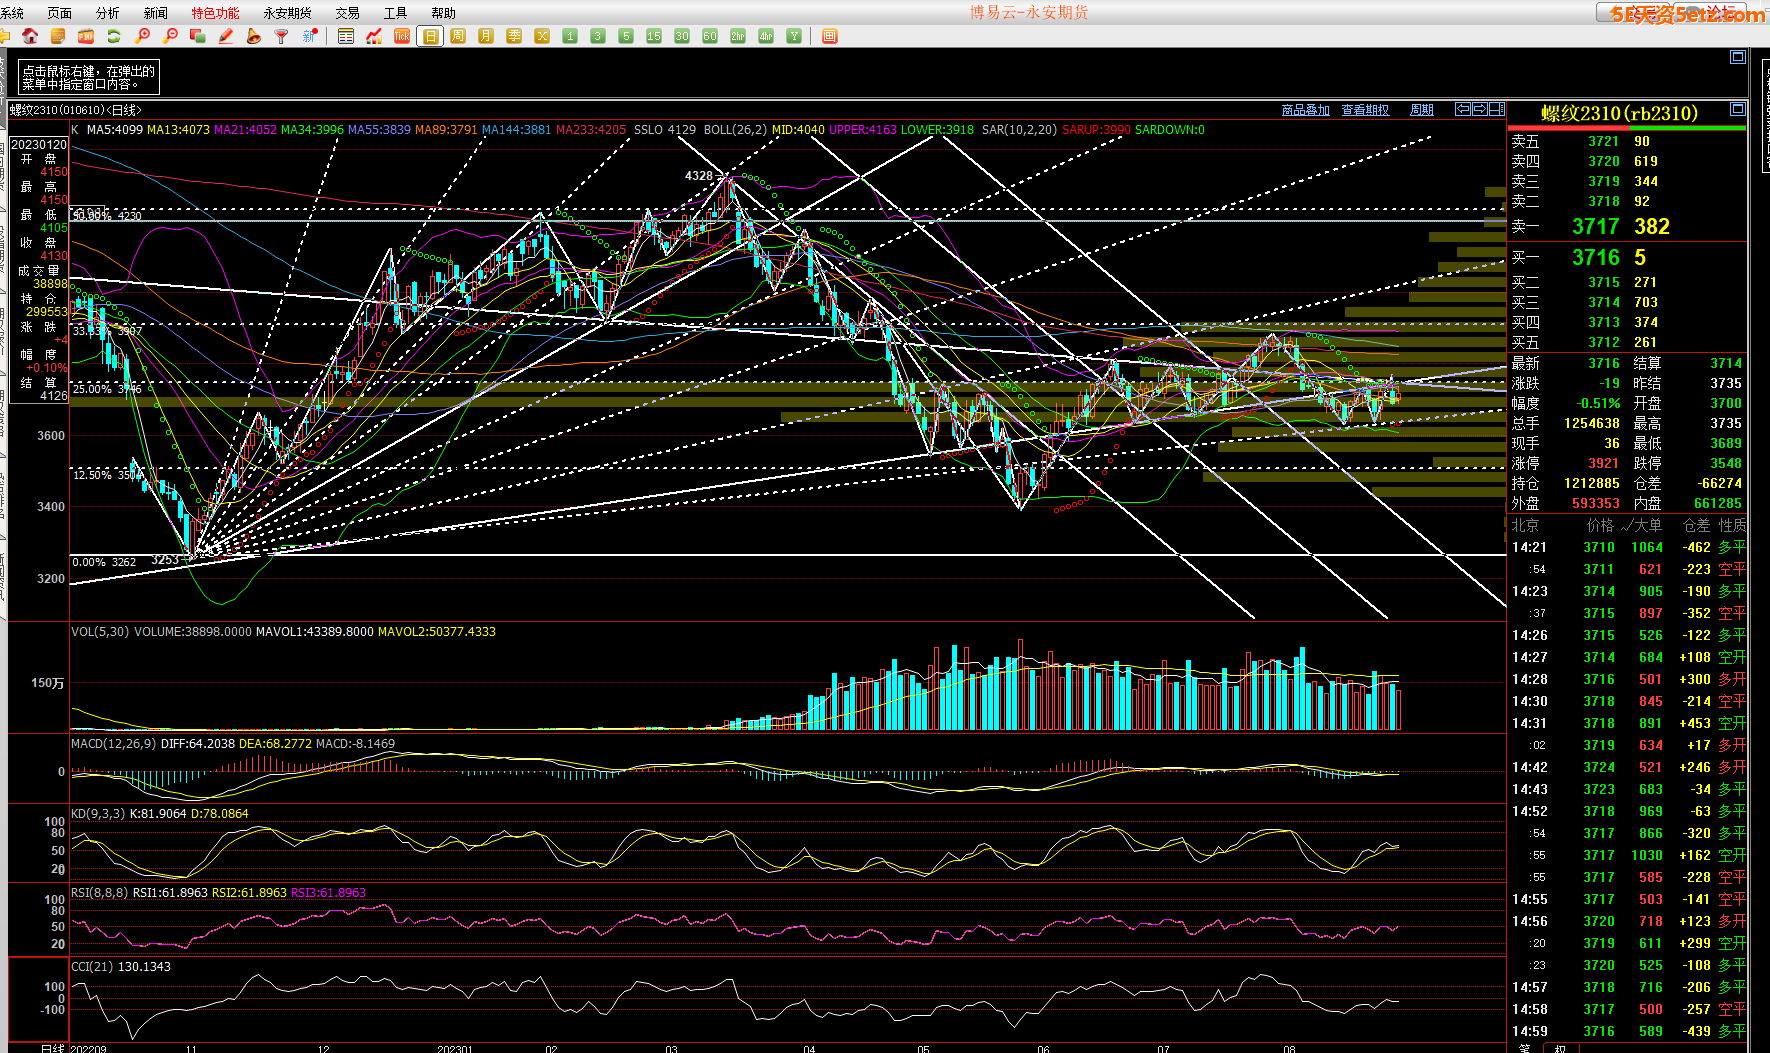Click the red Home toolbar icon
This screenshot has width=1770, height=1053.
point(30,36)
